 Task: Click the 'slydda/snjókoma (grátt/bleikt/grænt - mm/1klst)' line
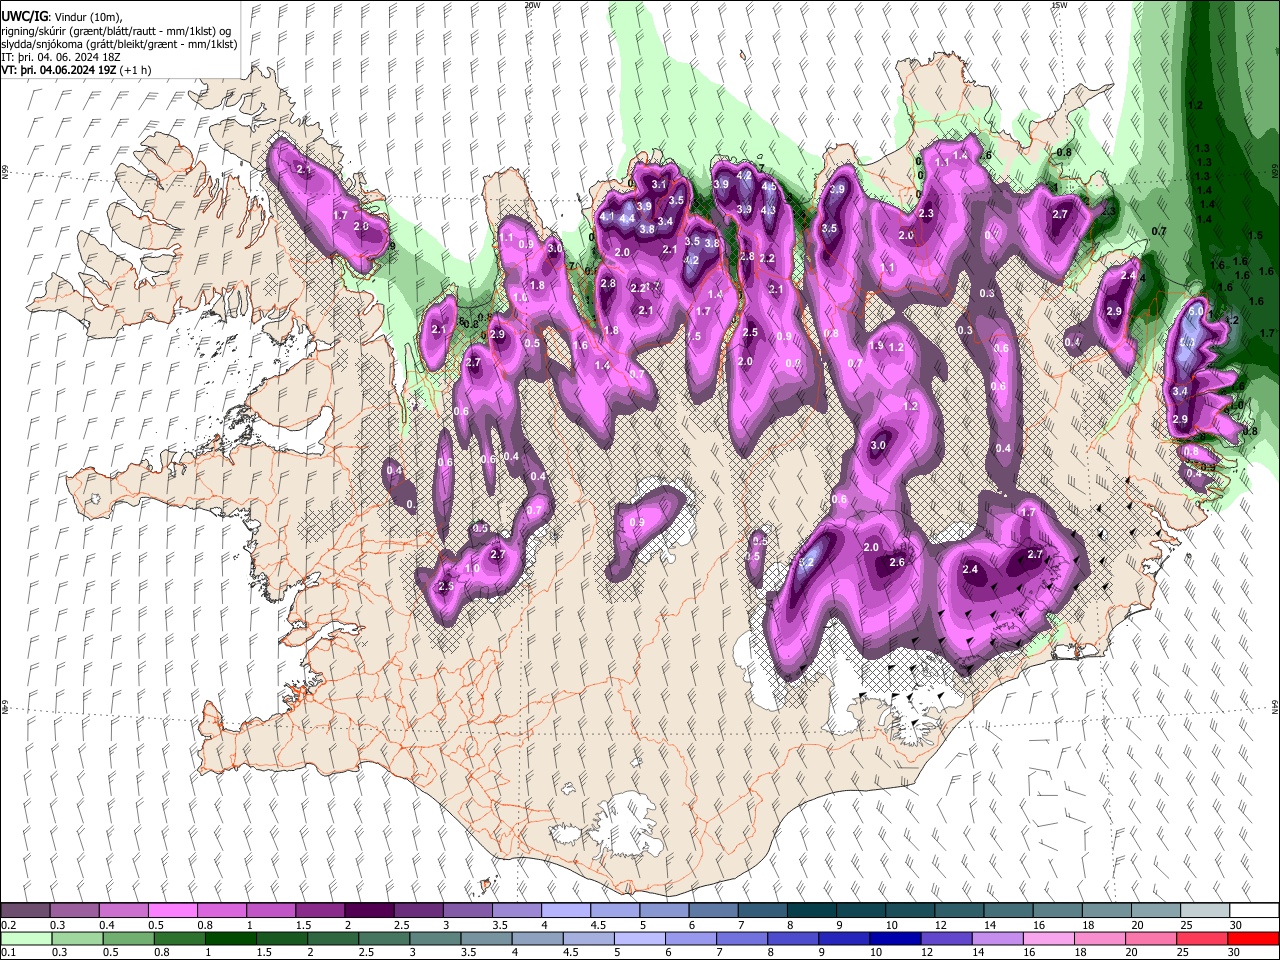coord(119,44)
